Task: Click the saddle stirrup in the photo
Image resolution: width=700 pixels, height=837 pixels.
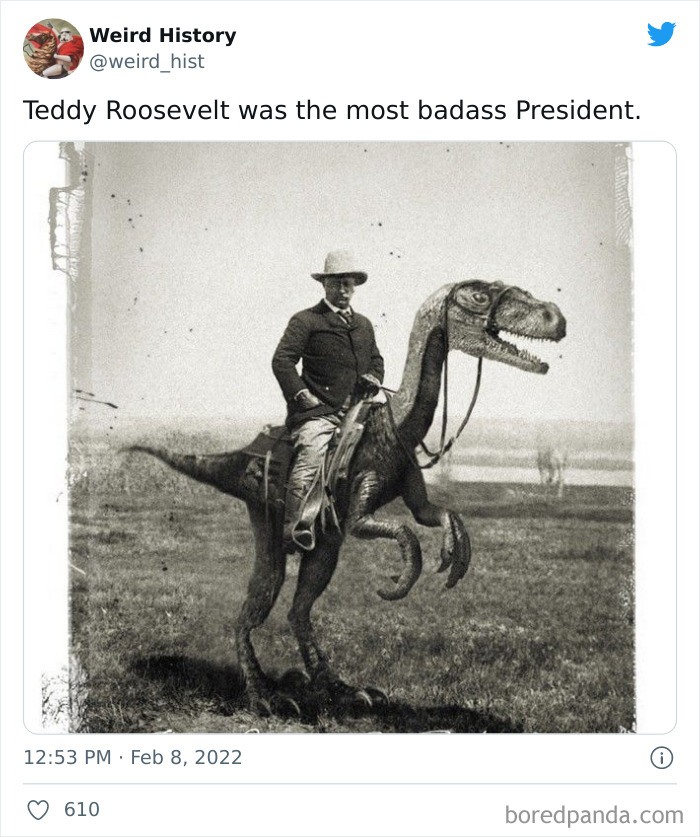Action: point(304,536)
